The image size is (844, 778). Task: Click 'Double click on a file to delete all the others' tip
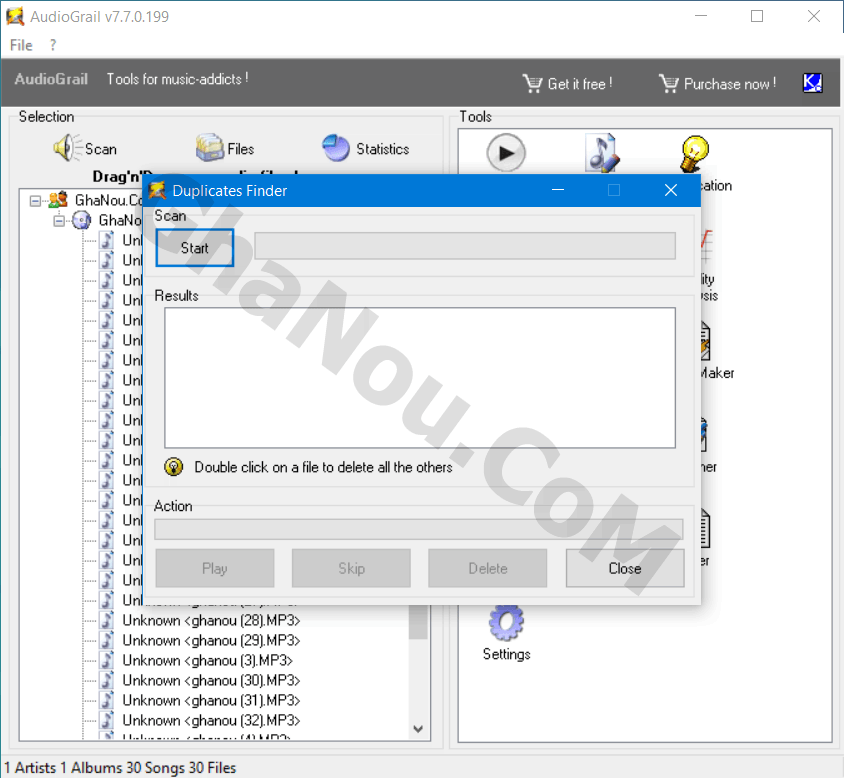pos(323,467)
